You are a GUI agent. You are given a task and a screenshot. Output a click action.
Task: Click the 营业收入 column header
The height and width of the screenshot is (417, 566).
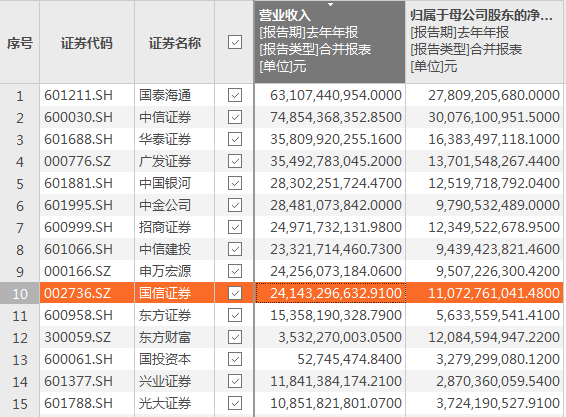[x=330, y=42]
